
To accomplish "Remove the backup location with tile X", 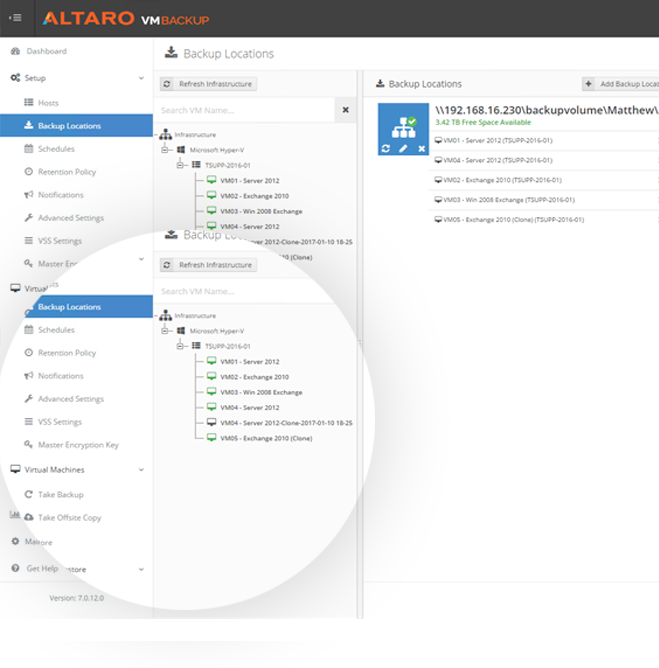I will (421, 149).
